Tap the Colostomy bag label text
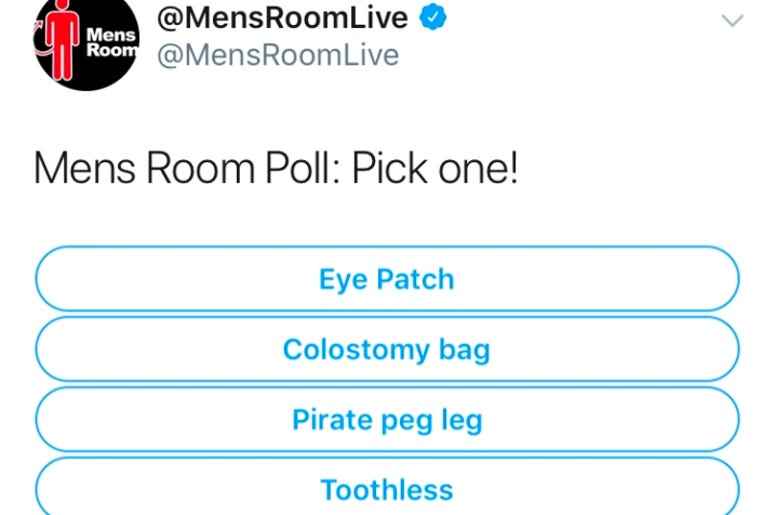 [x=387, y=350]
